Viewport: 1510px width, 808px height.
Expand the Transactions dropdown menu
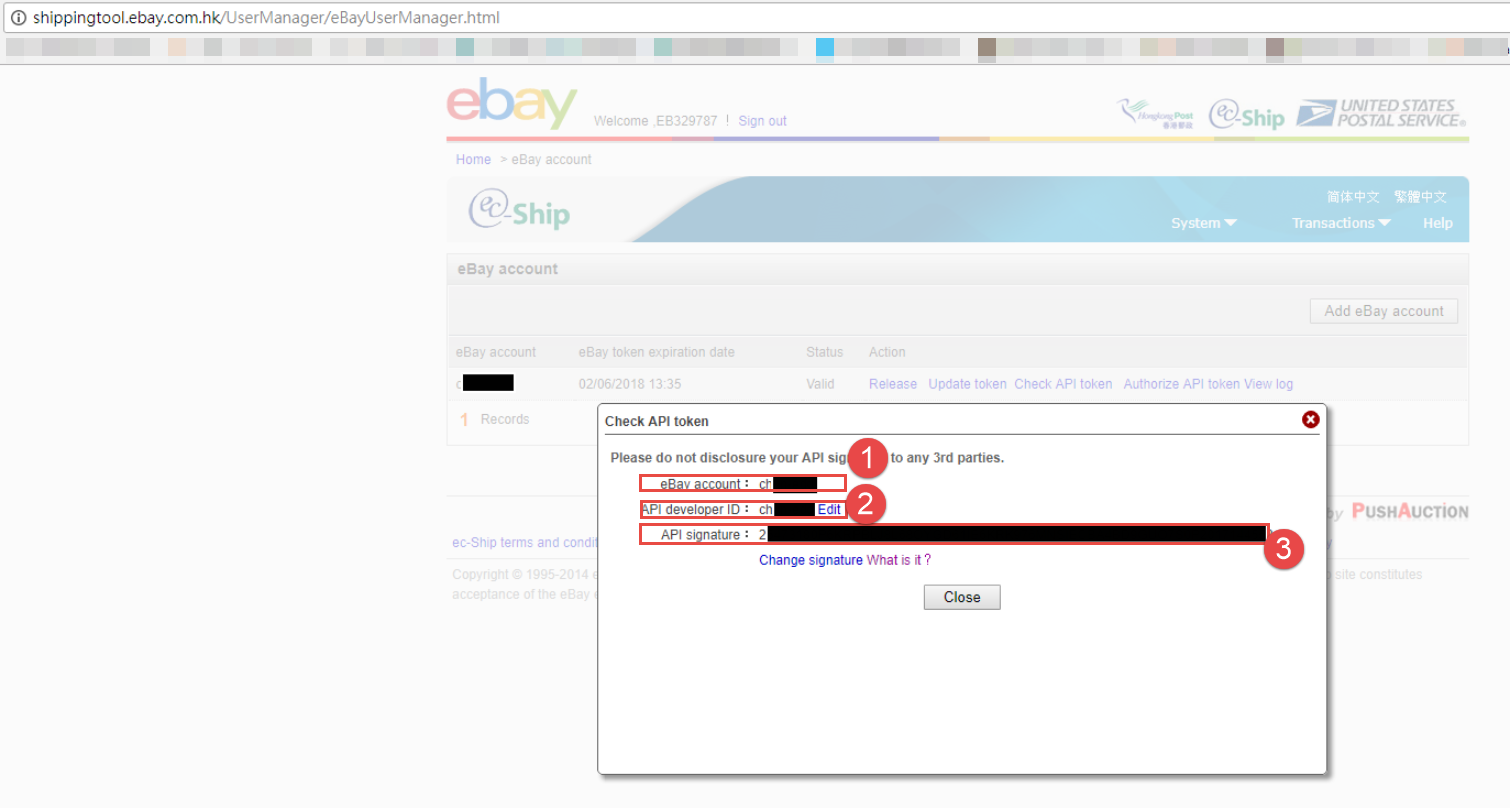1341,223
